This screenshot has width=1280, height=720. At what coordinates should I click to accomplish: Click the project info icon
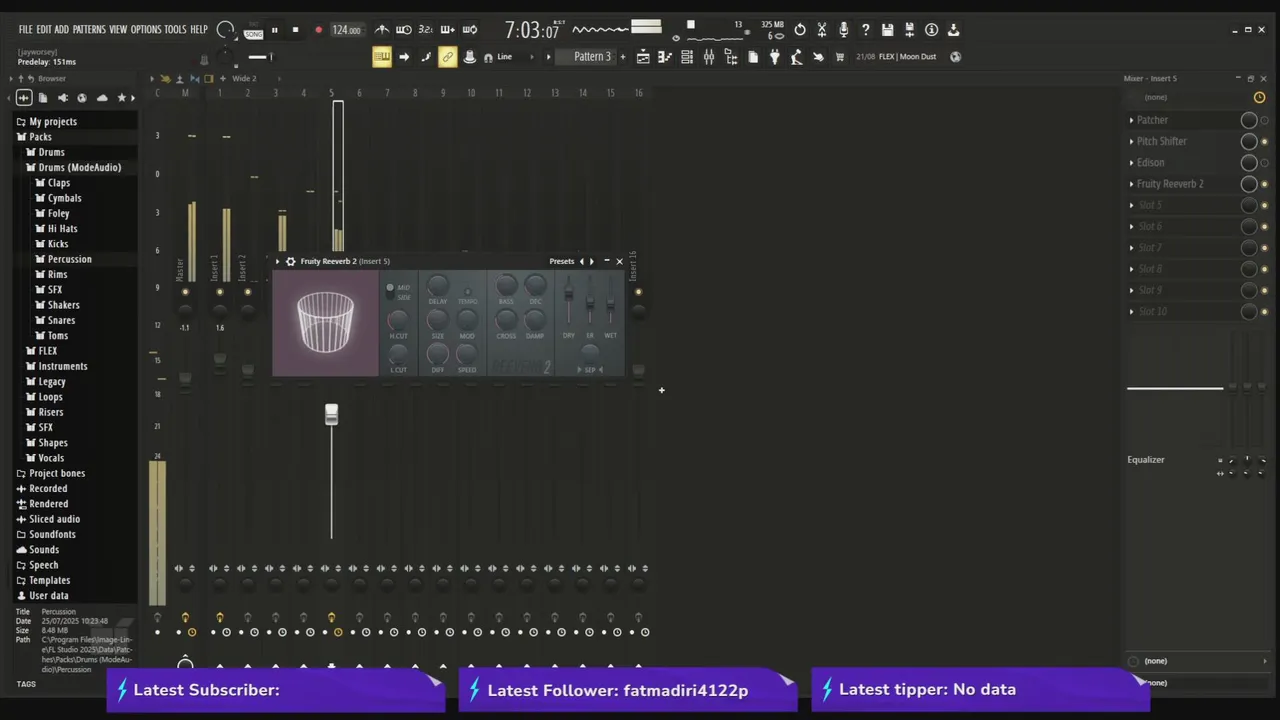931,30
